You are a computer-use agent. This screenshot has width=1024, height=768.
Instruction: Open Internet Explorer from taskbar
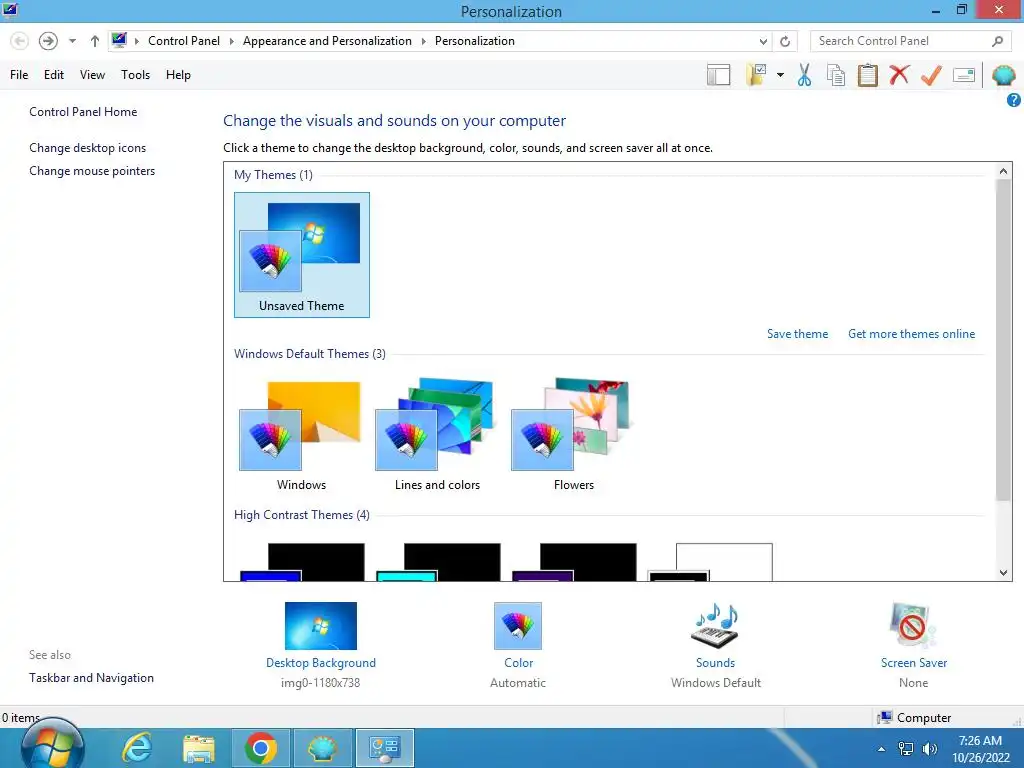[137, 748]
